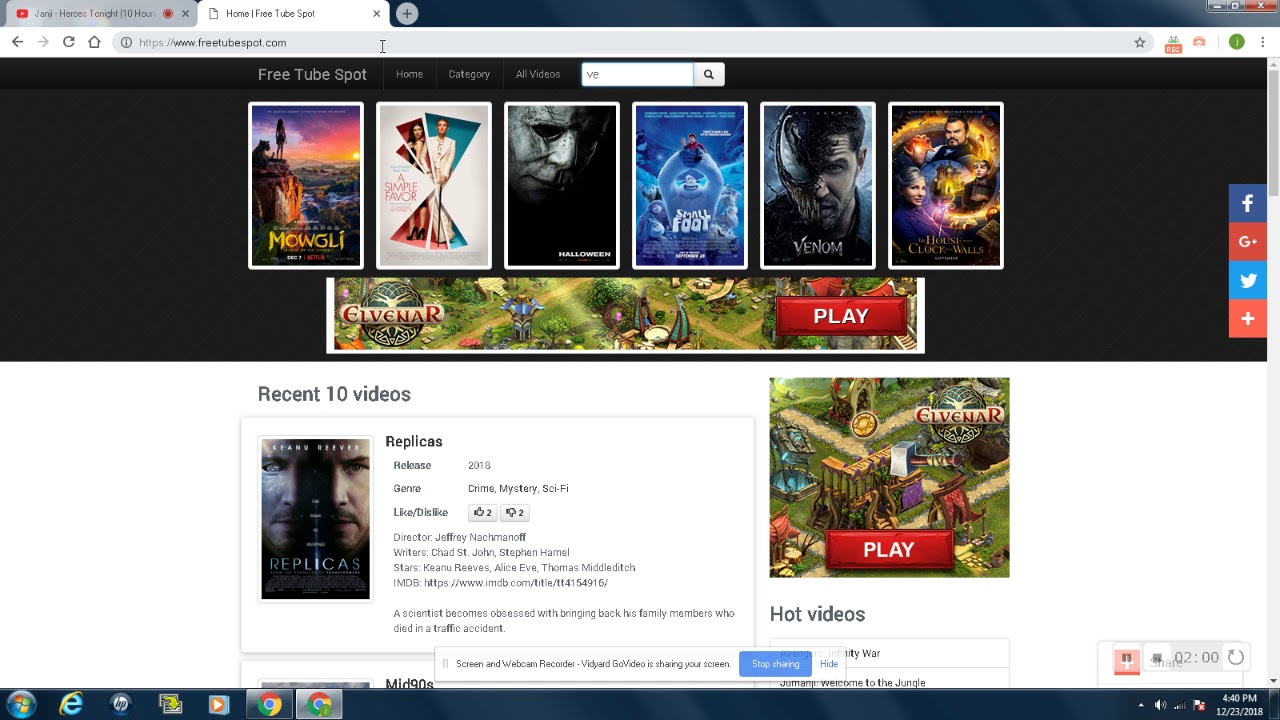The width and height of the screenshot is (1280, 720).
Task: Bookmark page with the star icon
Action: click(1139, 42)
